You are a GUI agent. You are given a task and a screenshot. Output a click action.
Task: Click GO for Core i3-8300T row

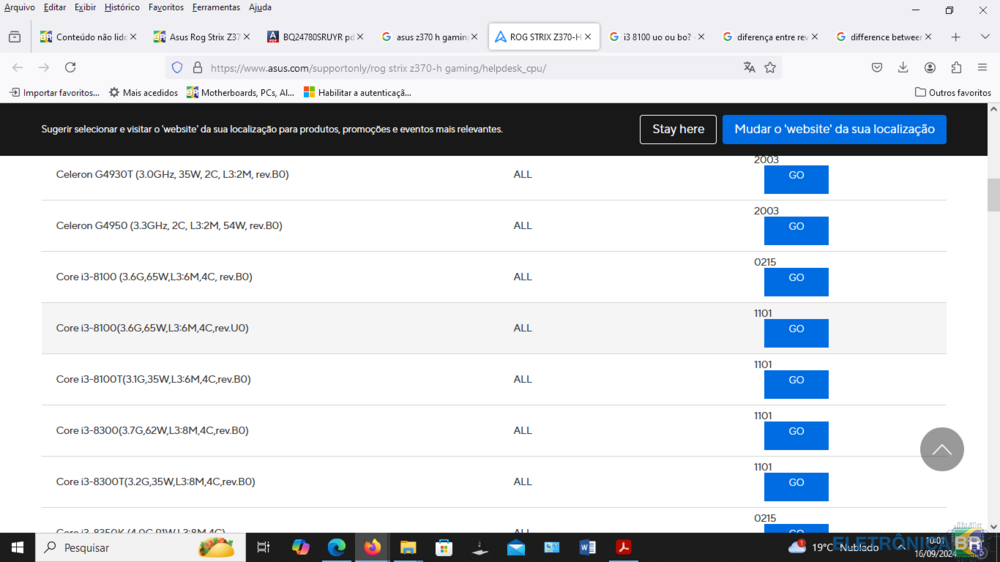796,487
